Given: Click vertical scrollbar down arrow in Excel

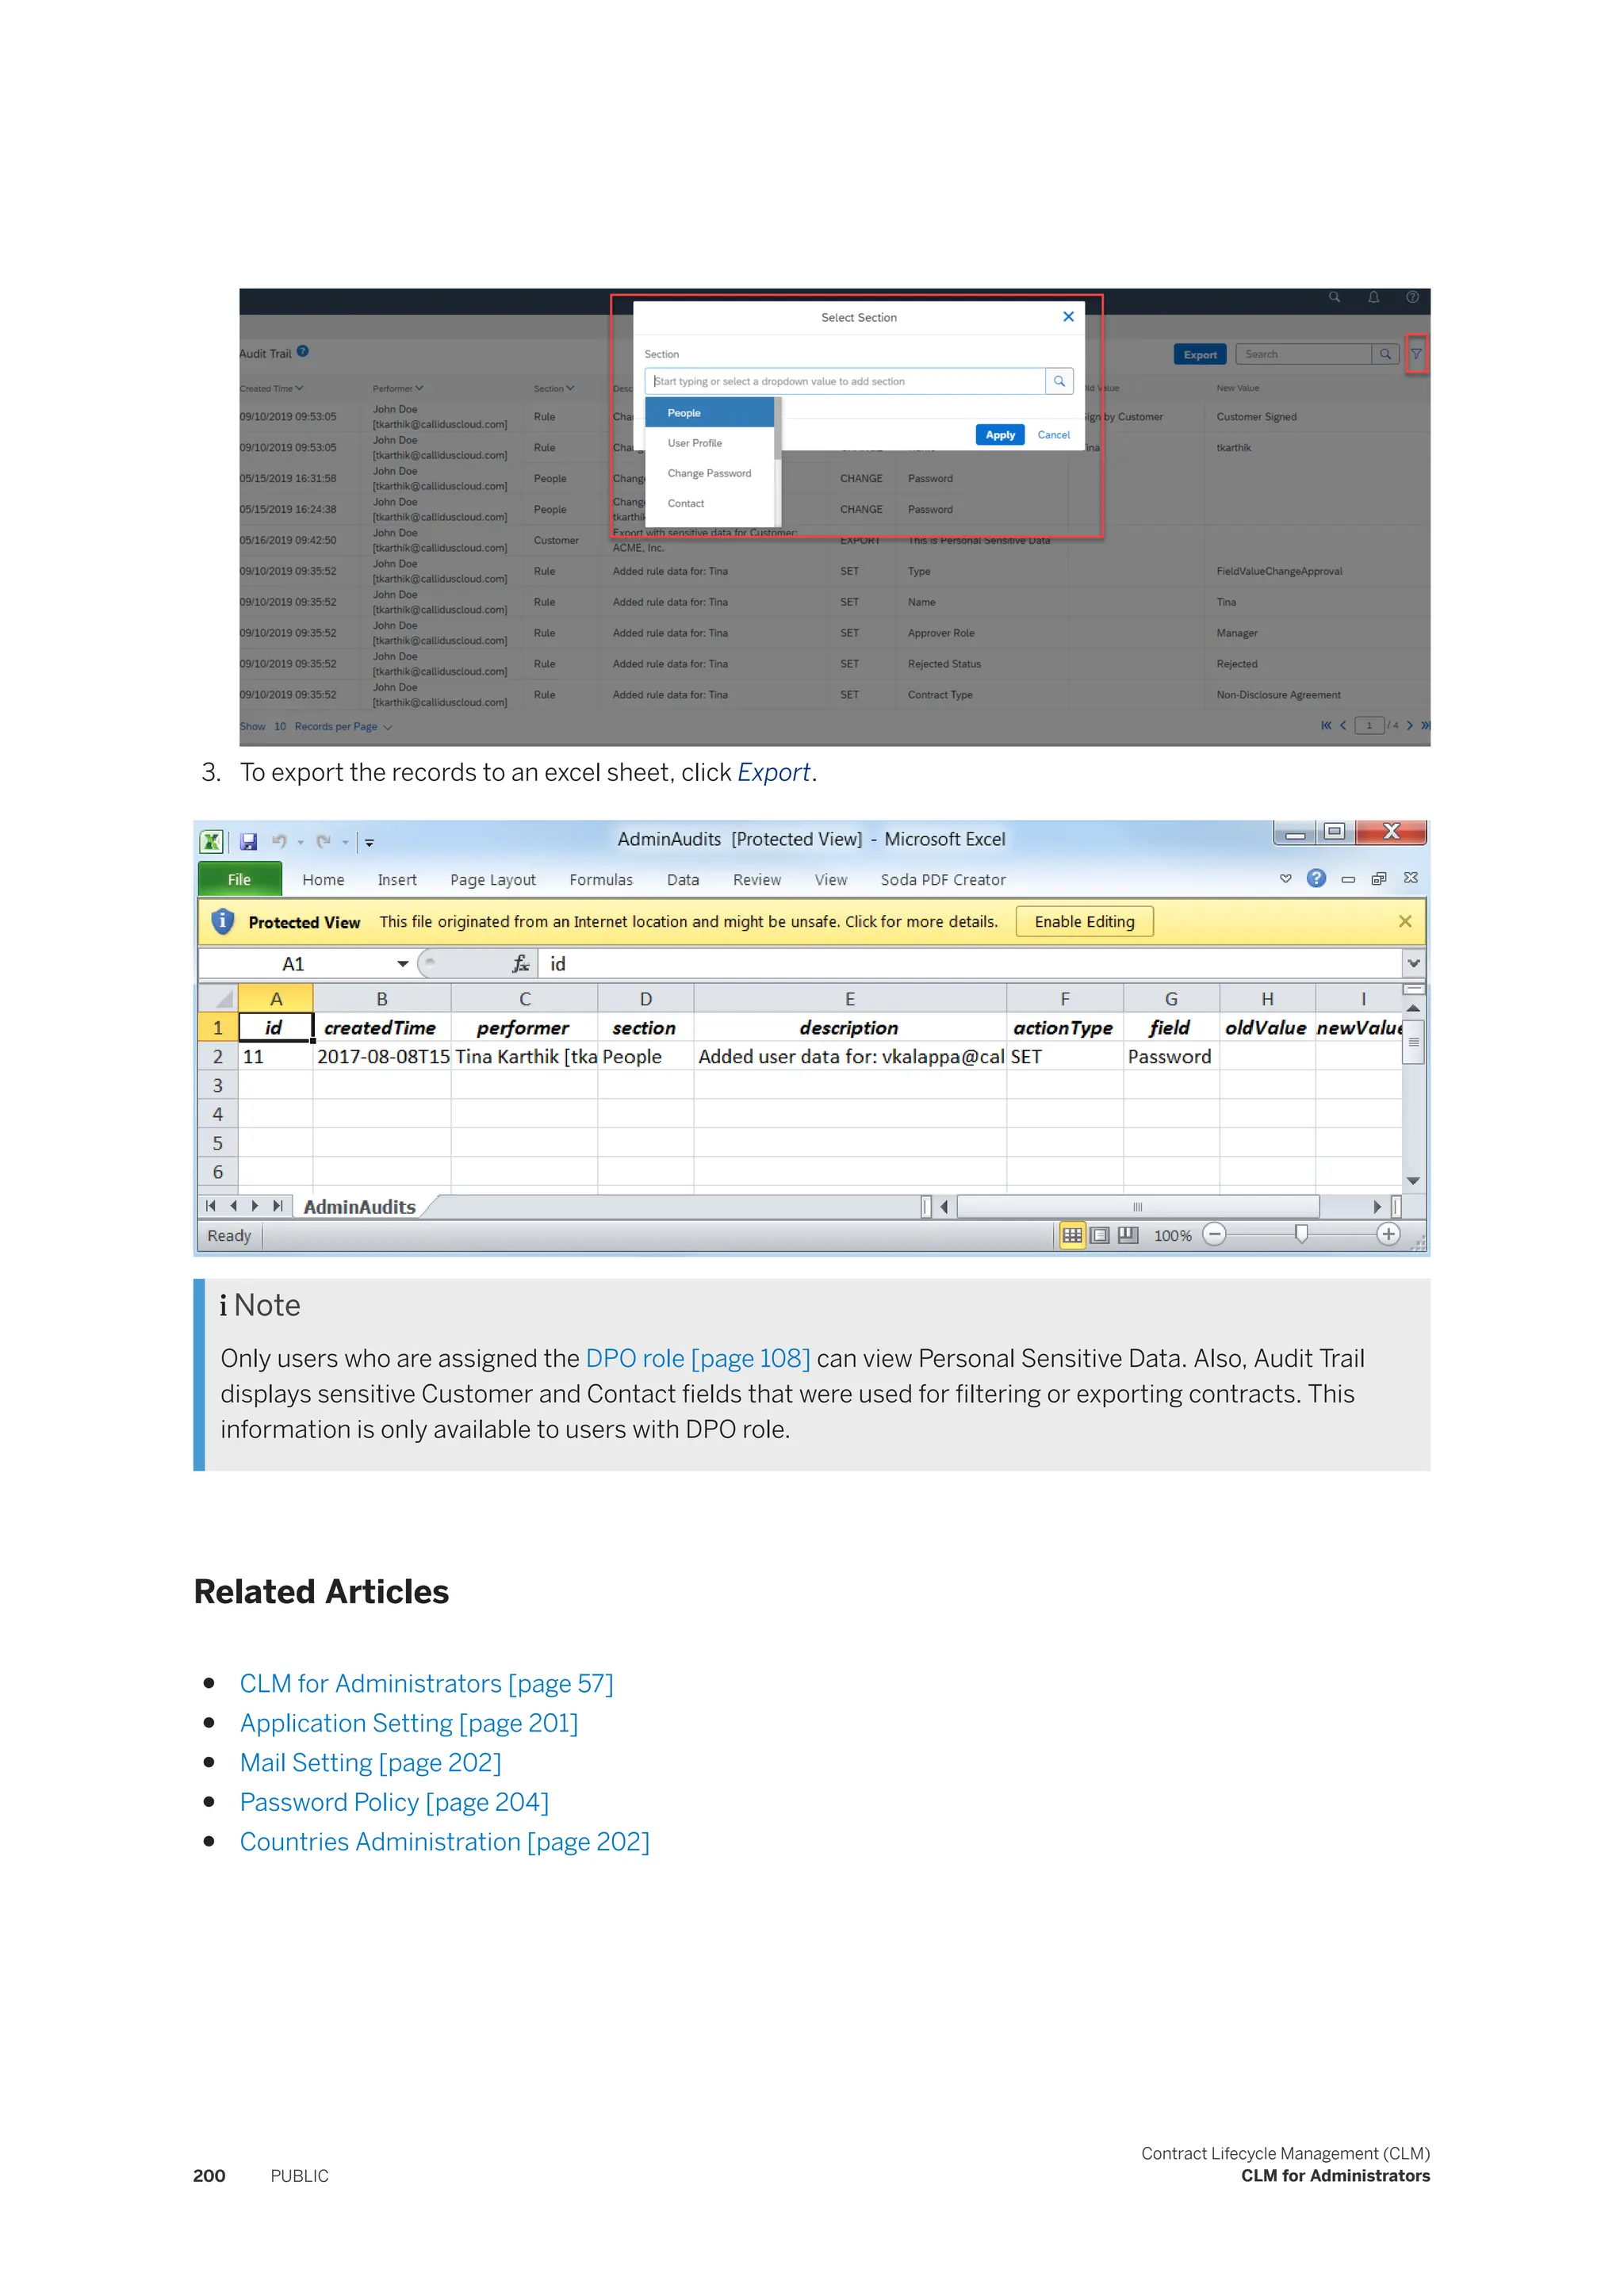Looking at the screenshot, I should pyautogui.click(x=1413, y=1181).
